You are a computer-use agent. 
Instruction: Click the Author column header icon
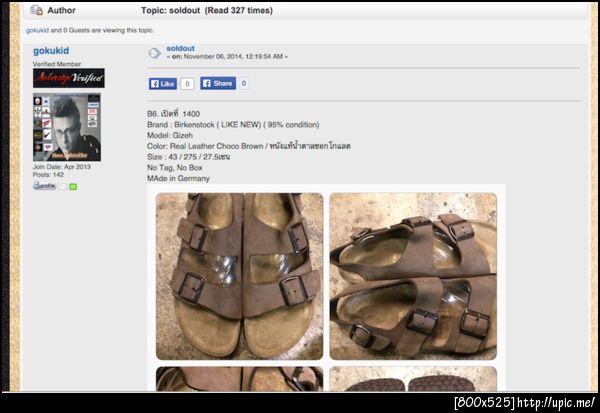coord(36,10)
